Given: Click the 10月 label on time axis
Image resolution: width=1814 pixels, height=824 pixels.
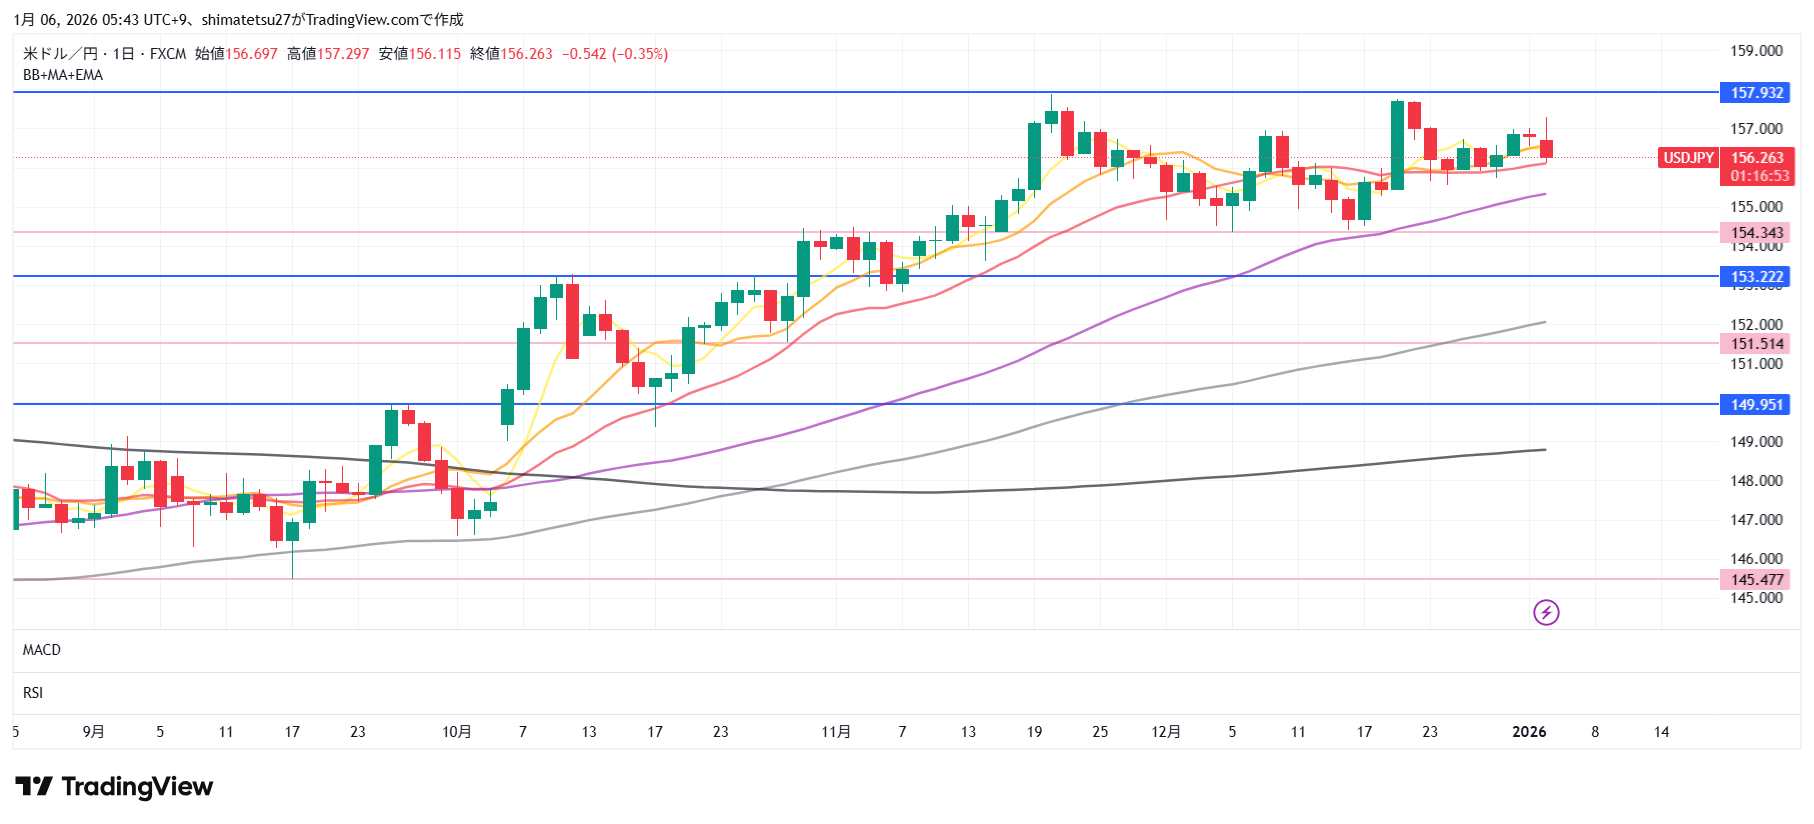Looking at the screenshot, I should point(457,732).
